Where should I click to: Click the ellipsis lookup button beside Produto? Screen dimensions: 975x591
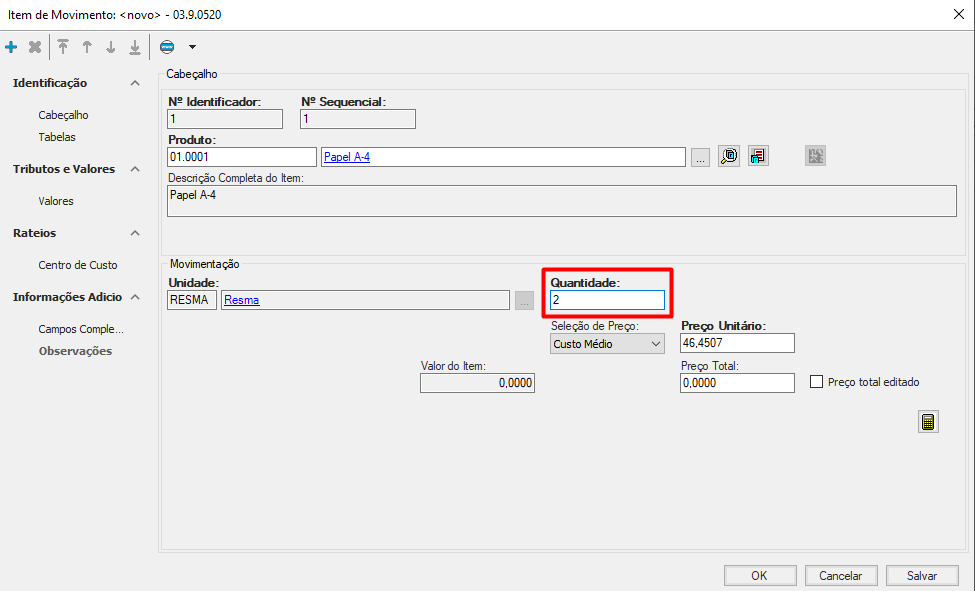click(x=700, y=157)
